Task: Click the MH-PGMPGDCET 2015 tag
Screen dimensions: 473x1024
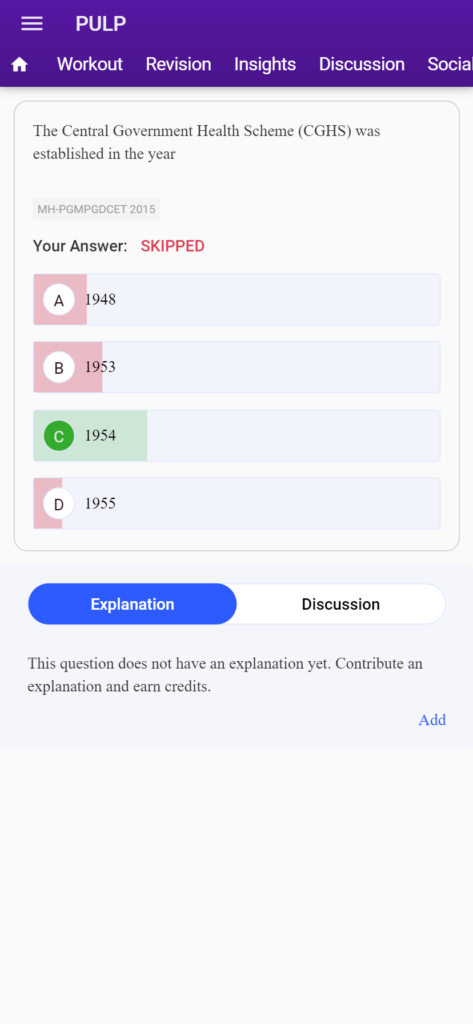Action: (x=97, y=209)
